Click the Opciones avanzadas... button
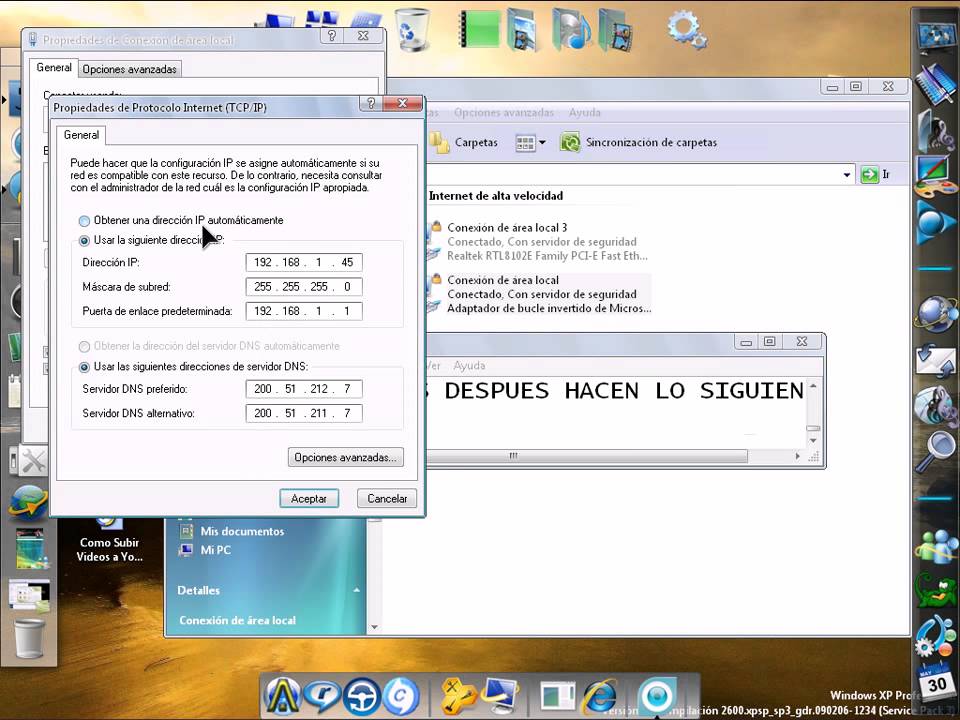This screenshot has width=960, height=720. [x=345, y=457]
